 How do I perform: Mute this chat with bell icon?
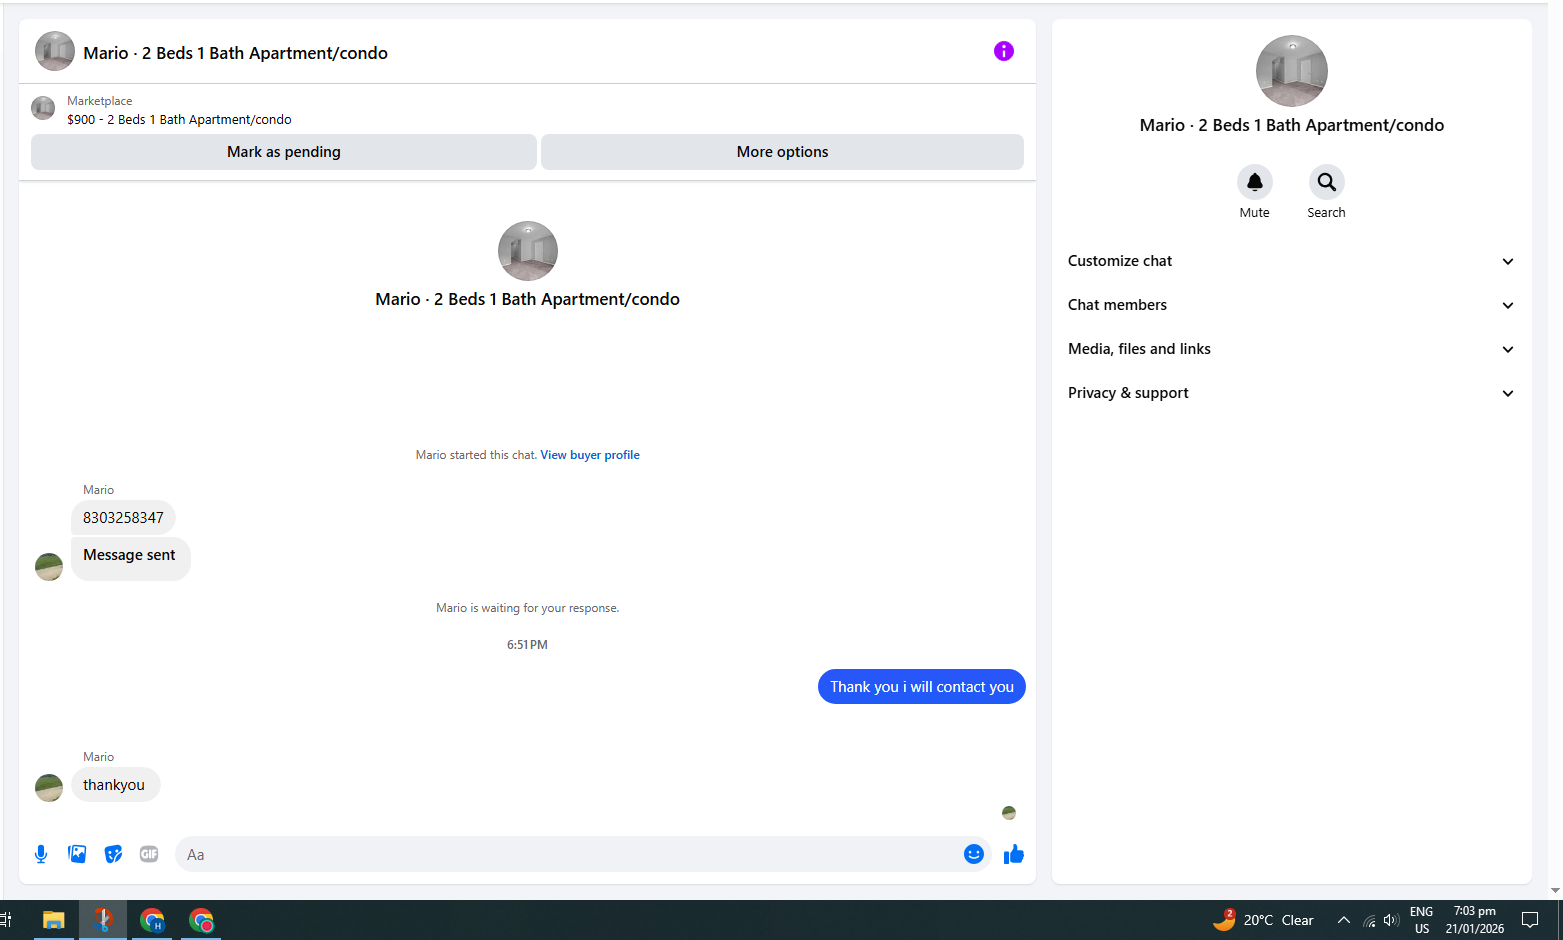click(1255, 182)
